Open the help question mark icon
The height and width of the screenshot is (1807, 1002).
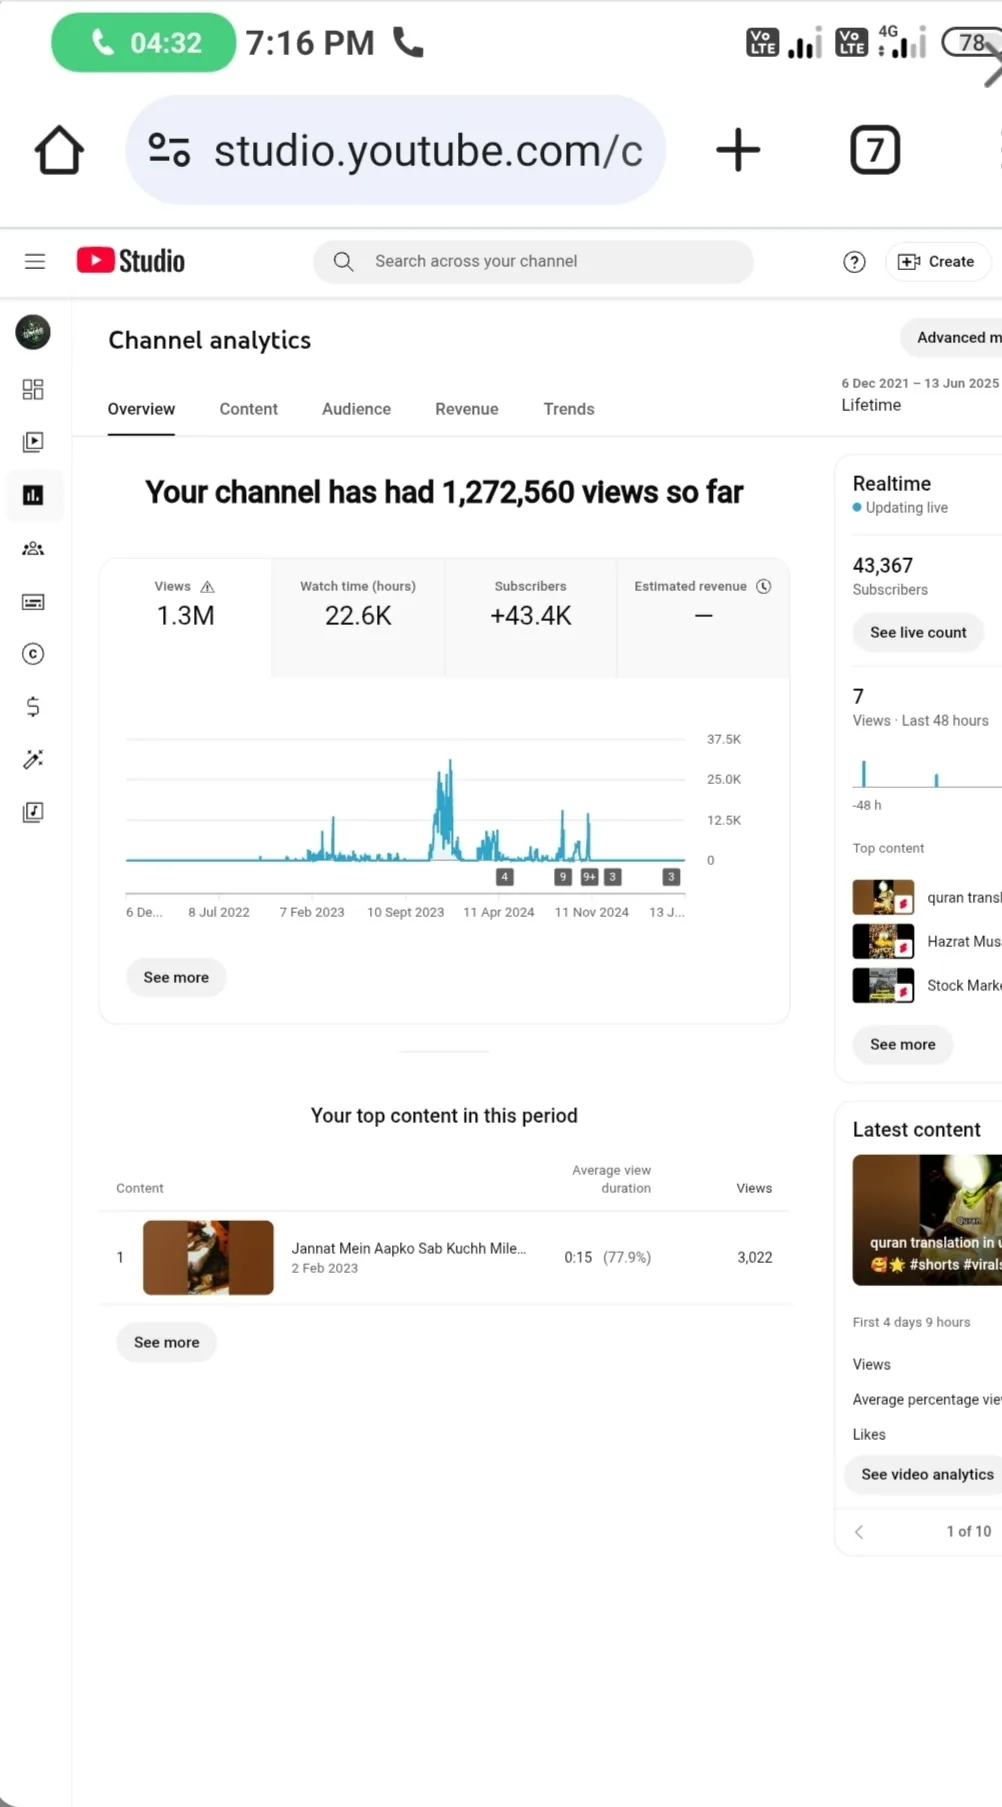tap(854, 262)
